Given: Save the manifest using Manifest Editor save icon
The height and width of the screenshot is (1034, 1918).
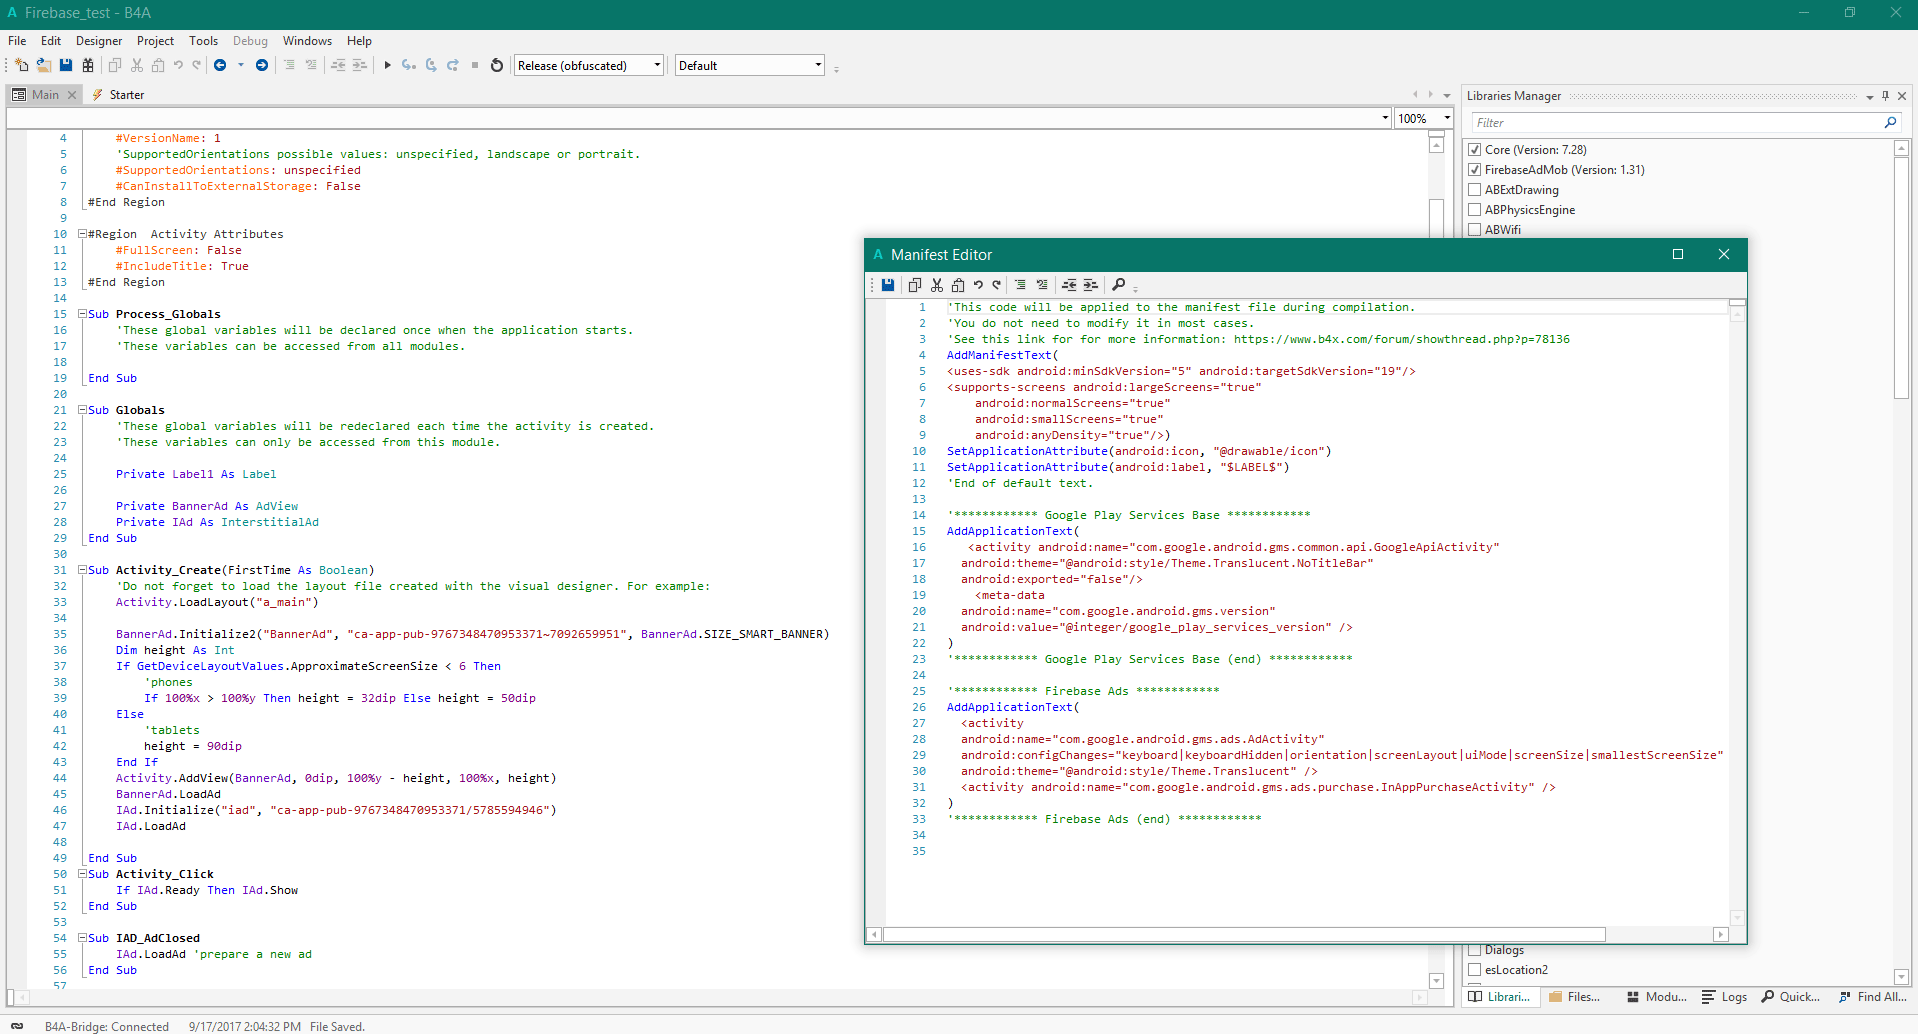Looking at the screenshot, I should [x=888, y=285].
